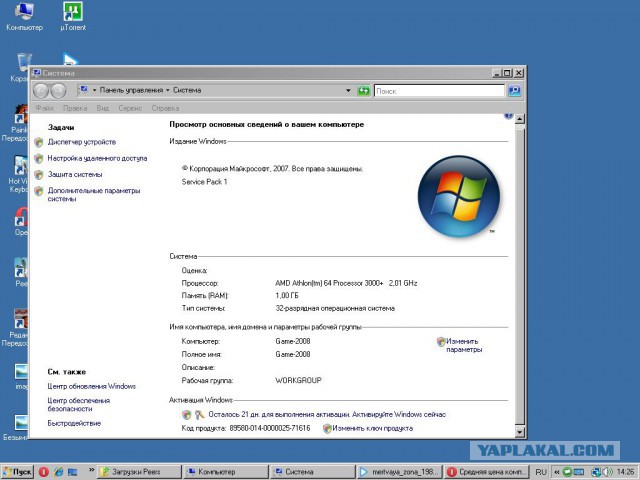640x480 pixels.
Task: Click the network tray icon
Action: 597,472
